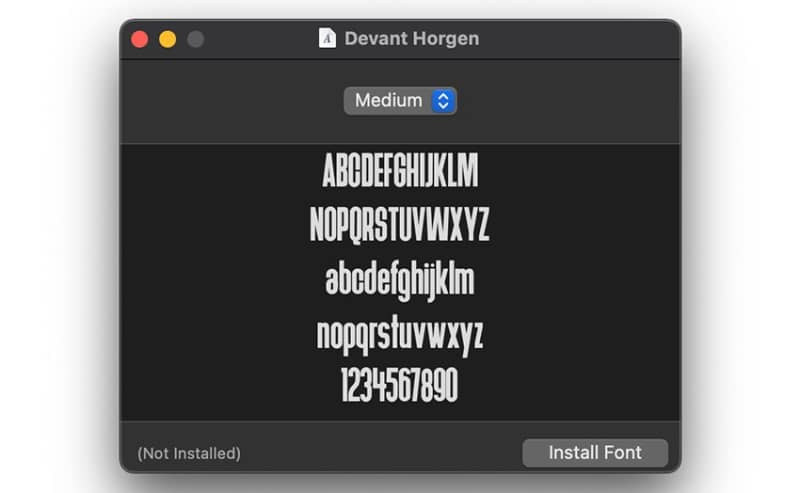This screenshot has height=493, width=800.
Task: Click the (Not Installed) status text
Action: click(189, 453)
